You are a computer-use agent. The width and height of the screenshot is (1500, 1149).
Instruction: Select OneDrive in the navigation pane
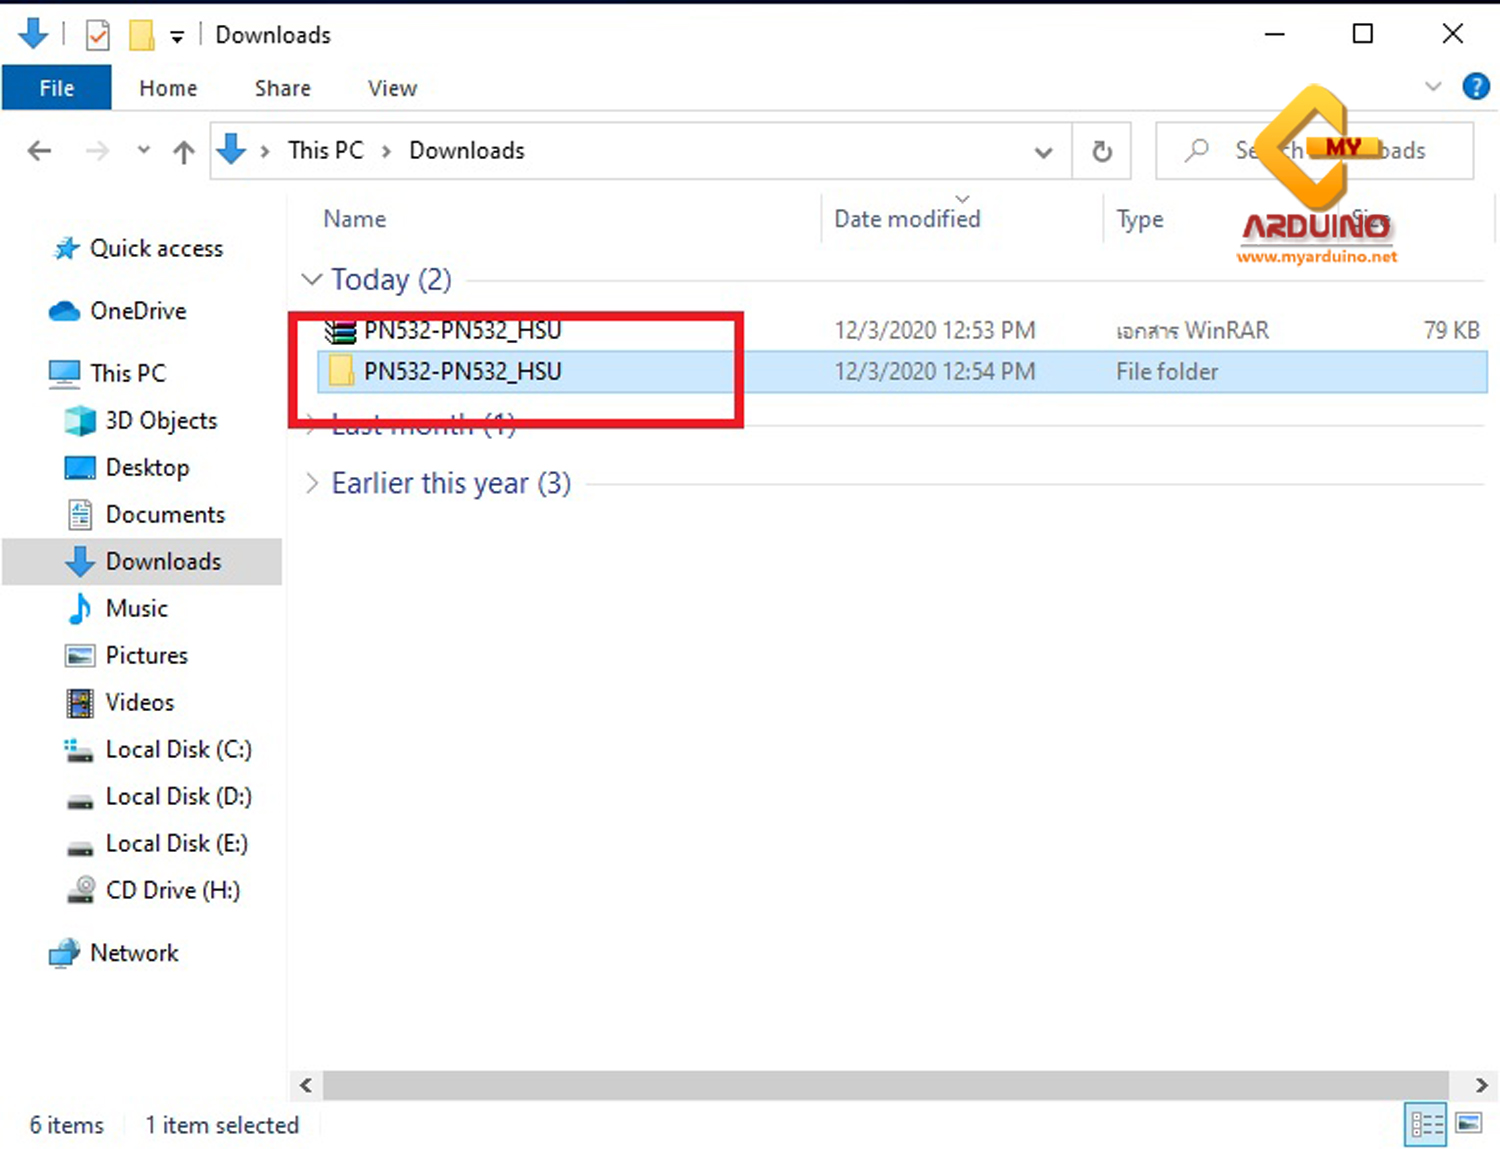(139, 311)
